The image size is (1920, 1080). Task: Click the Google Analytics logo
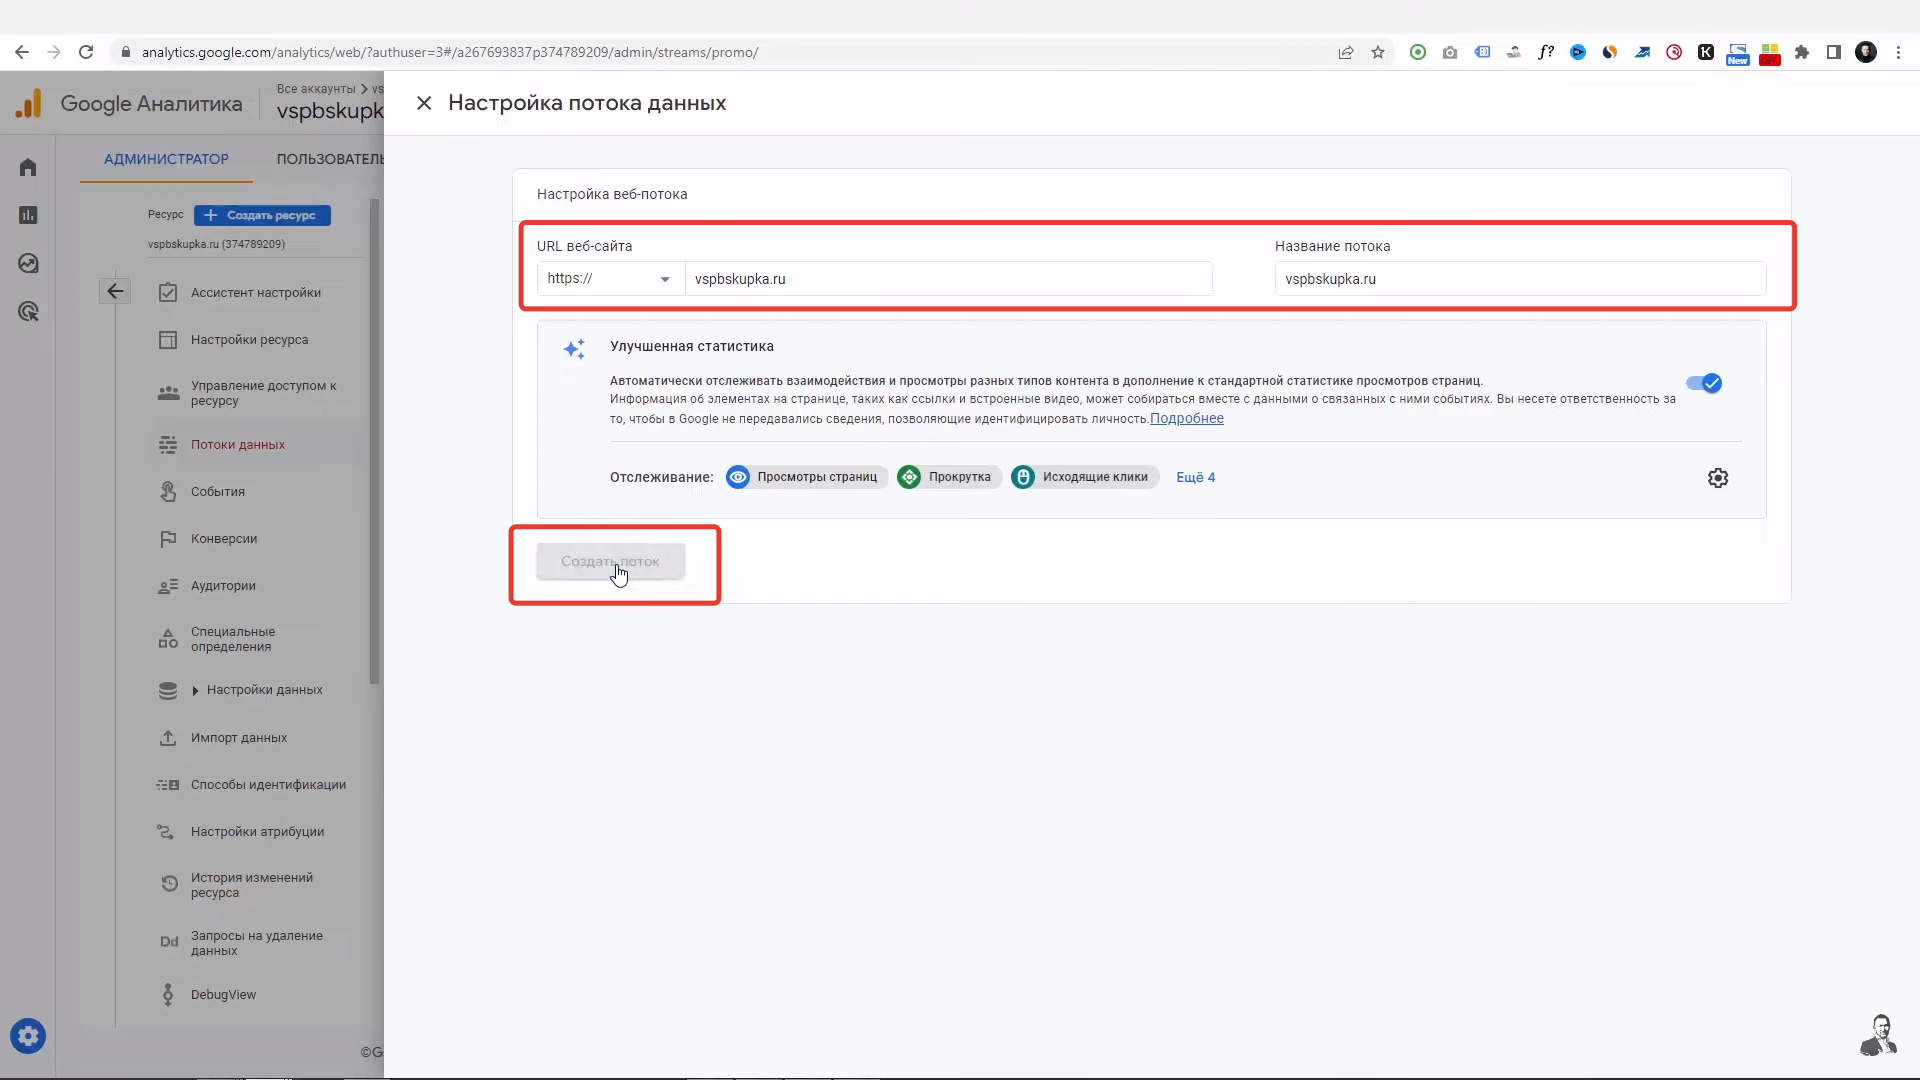(29, 103)
